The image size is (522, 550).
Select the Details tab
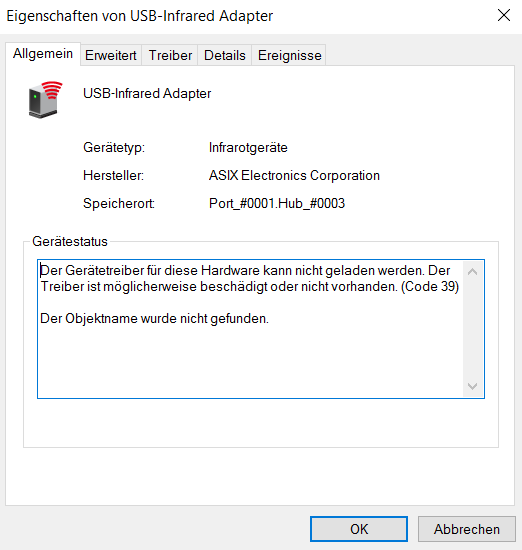coord(225,55)
